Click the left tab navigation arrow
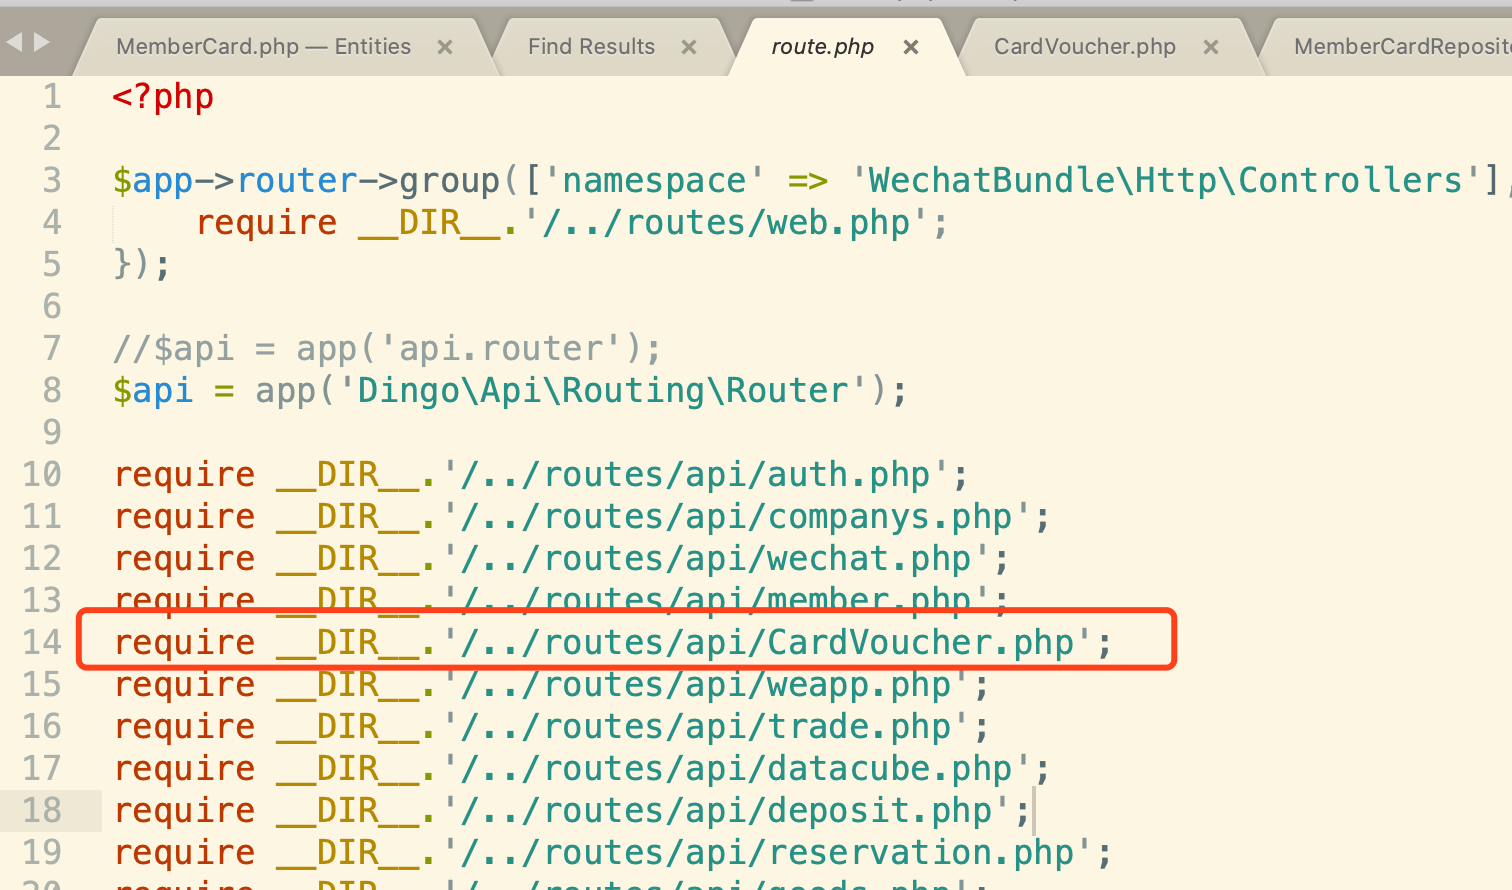This screenshot has width=1512, height=890. point(14,42)
